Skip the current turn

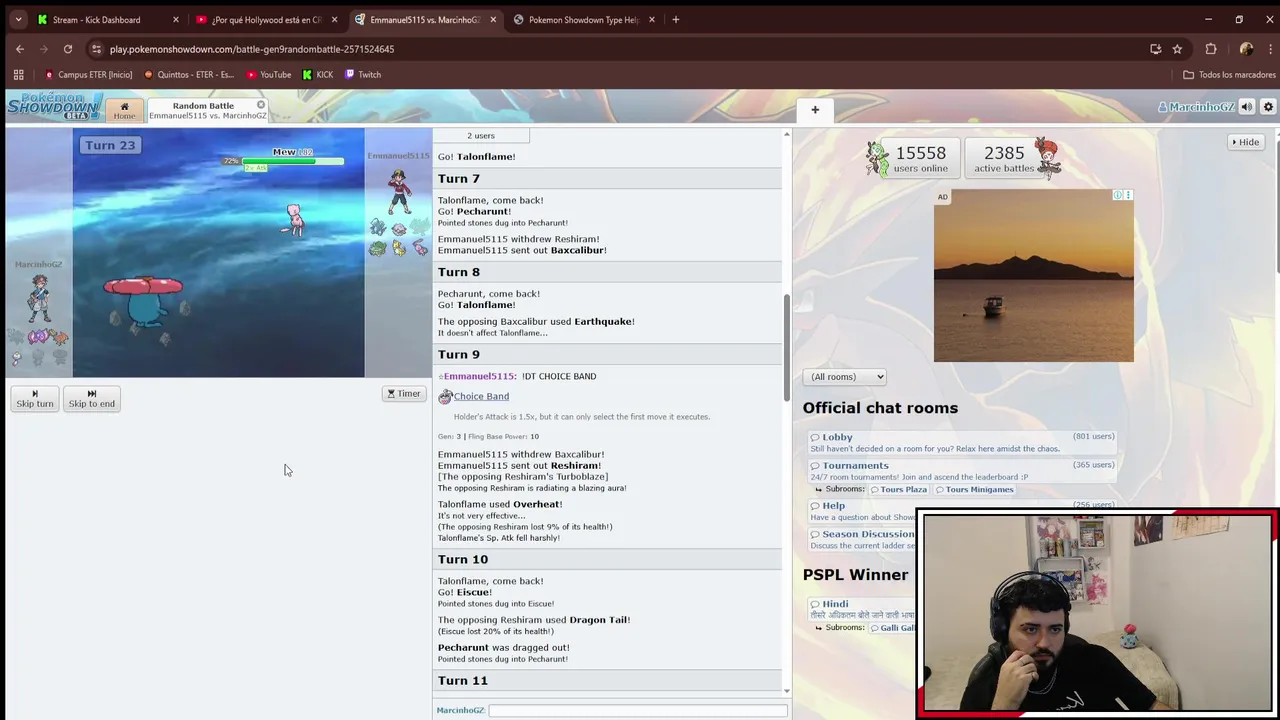pos(35,398)
